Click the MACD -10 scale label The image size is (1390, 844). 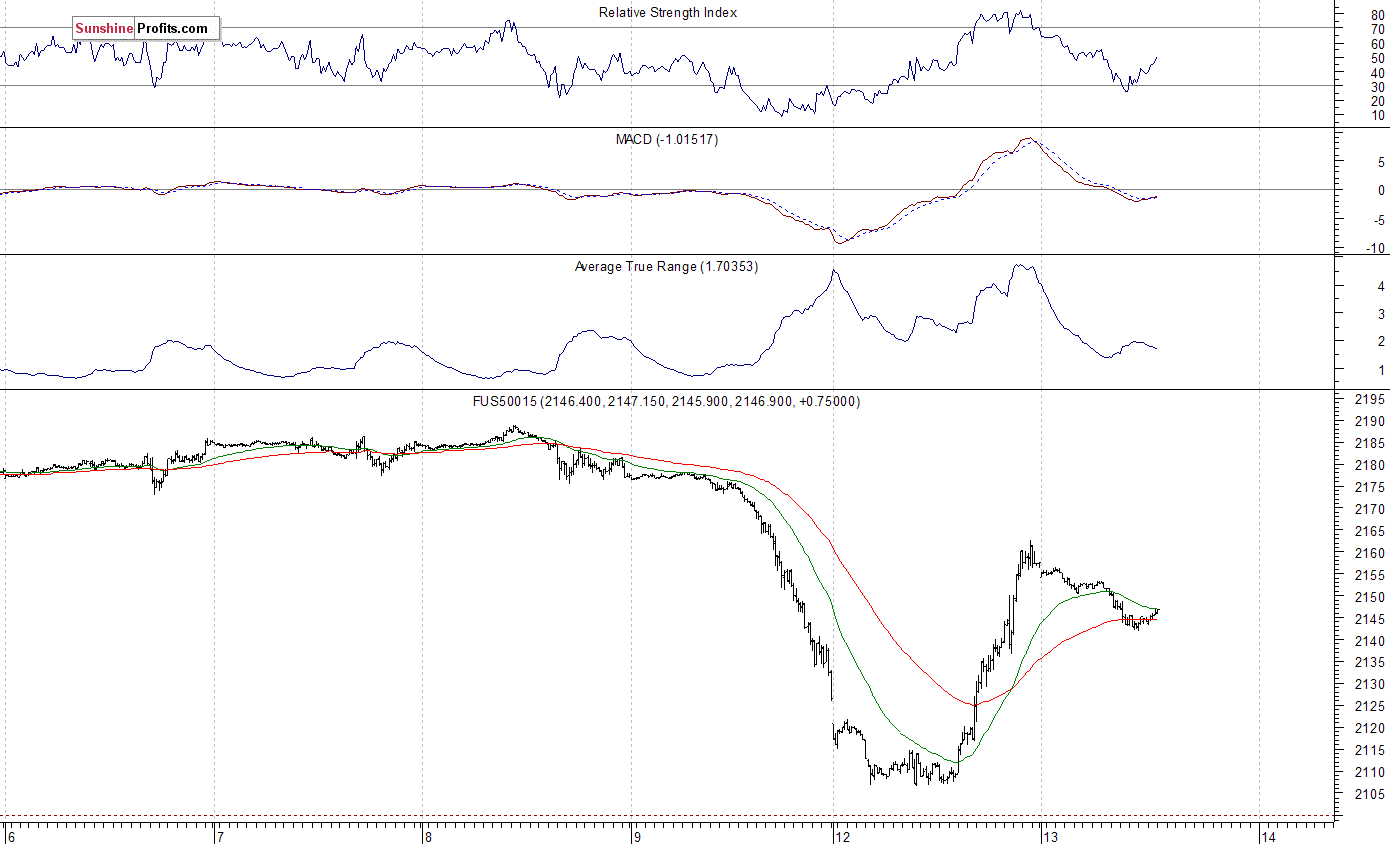pyautogui.click(x=1376, y=249)
